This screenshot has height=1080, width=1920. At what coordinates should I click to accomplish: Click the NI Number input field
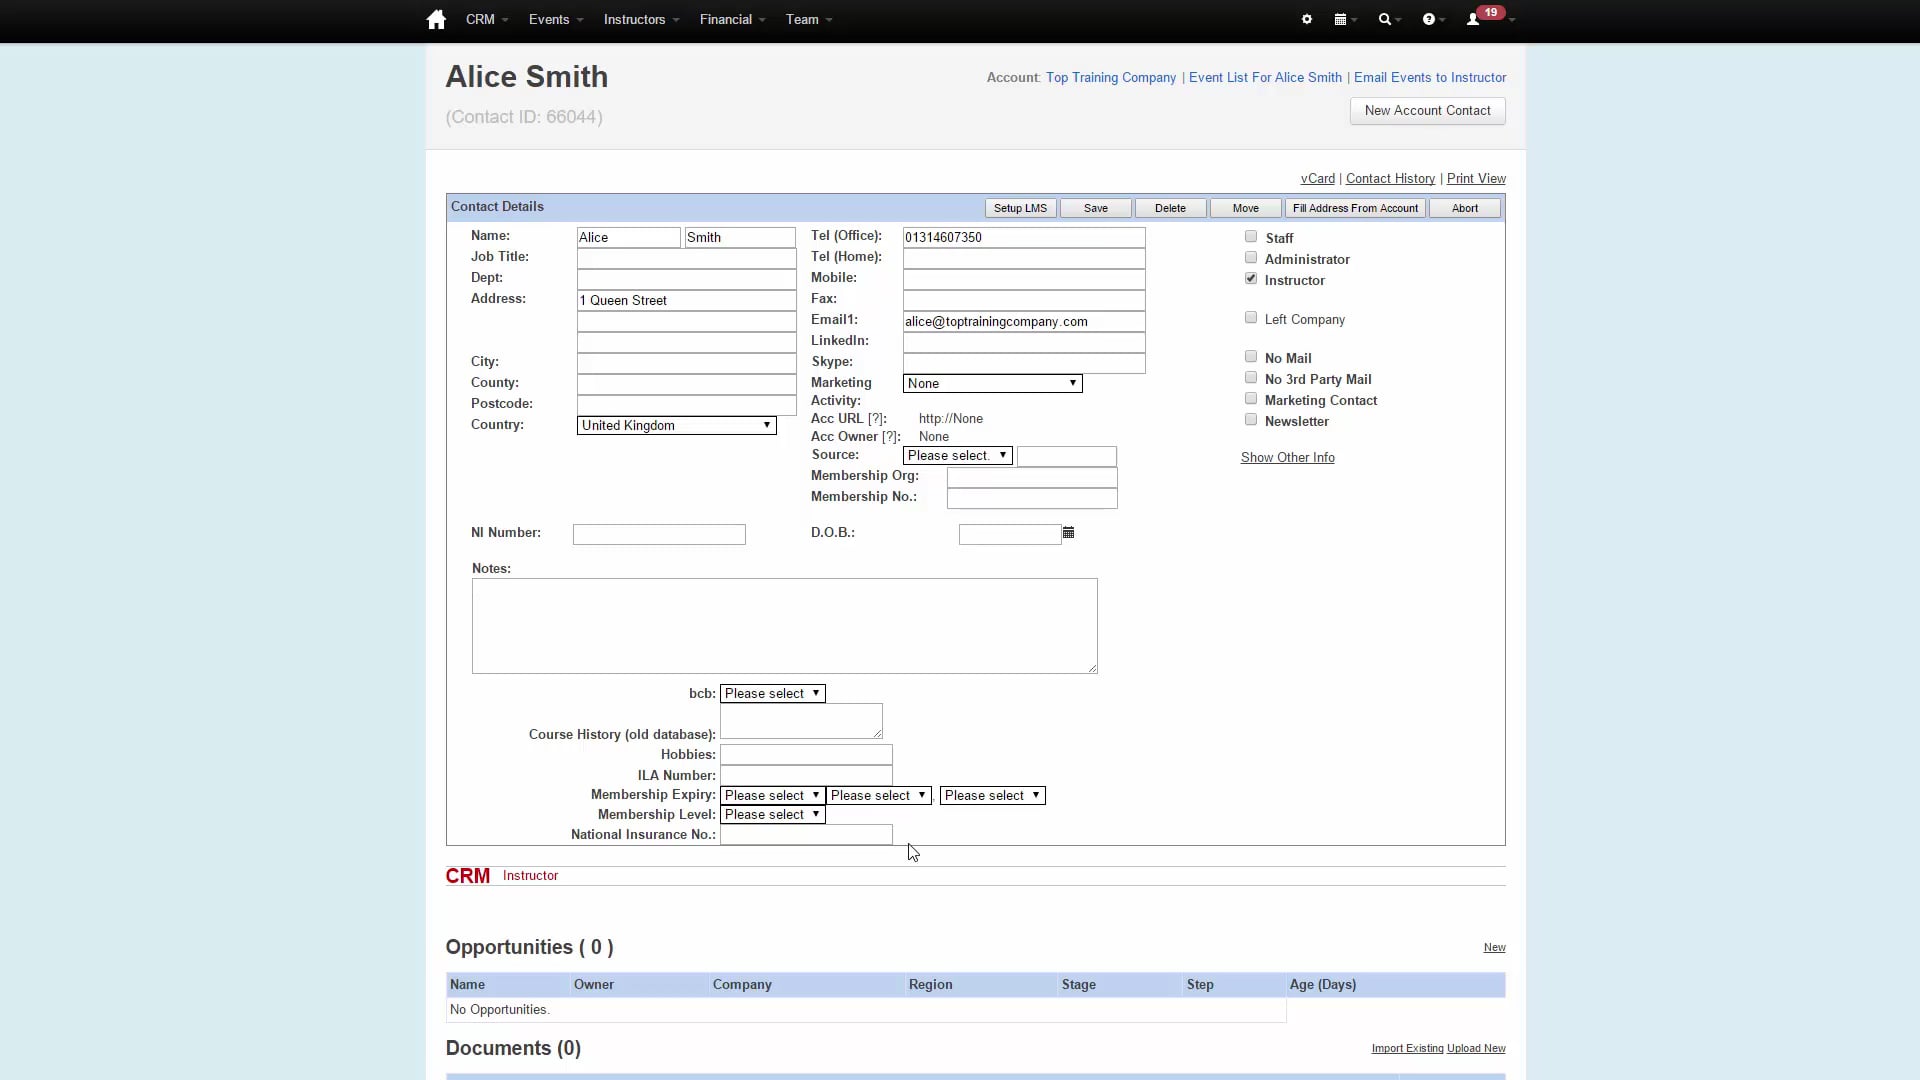click(659, 535)
